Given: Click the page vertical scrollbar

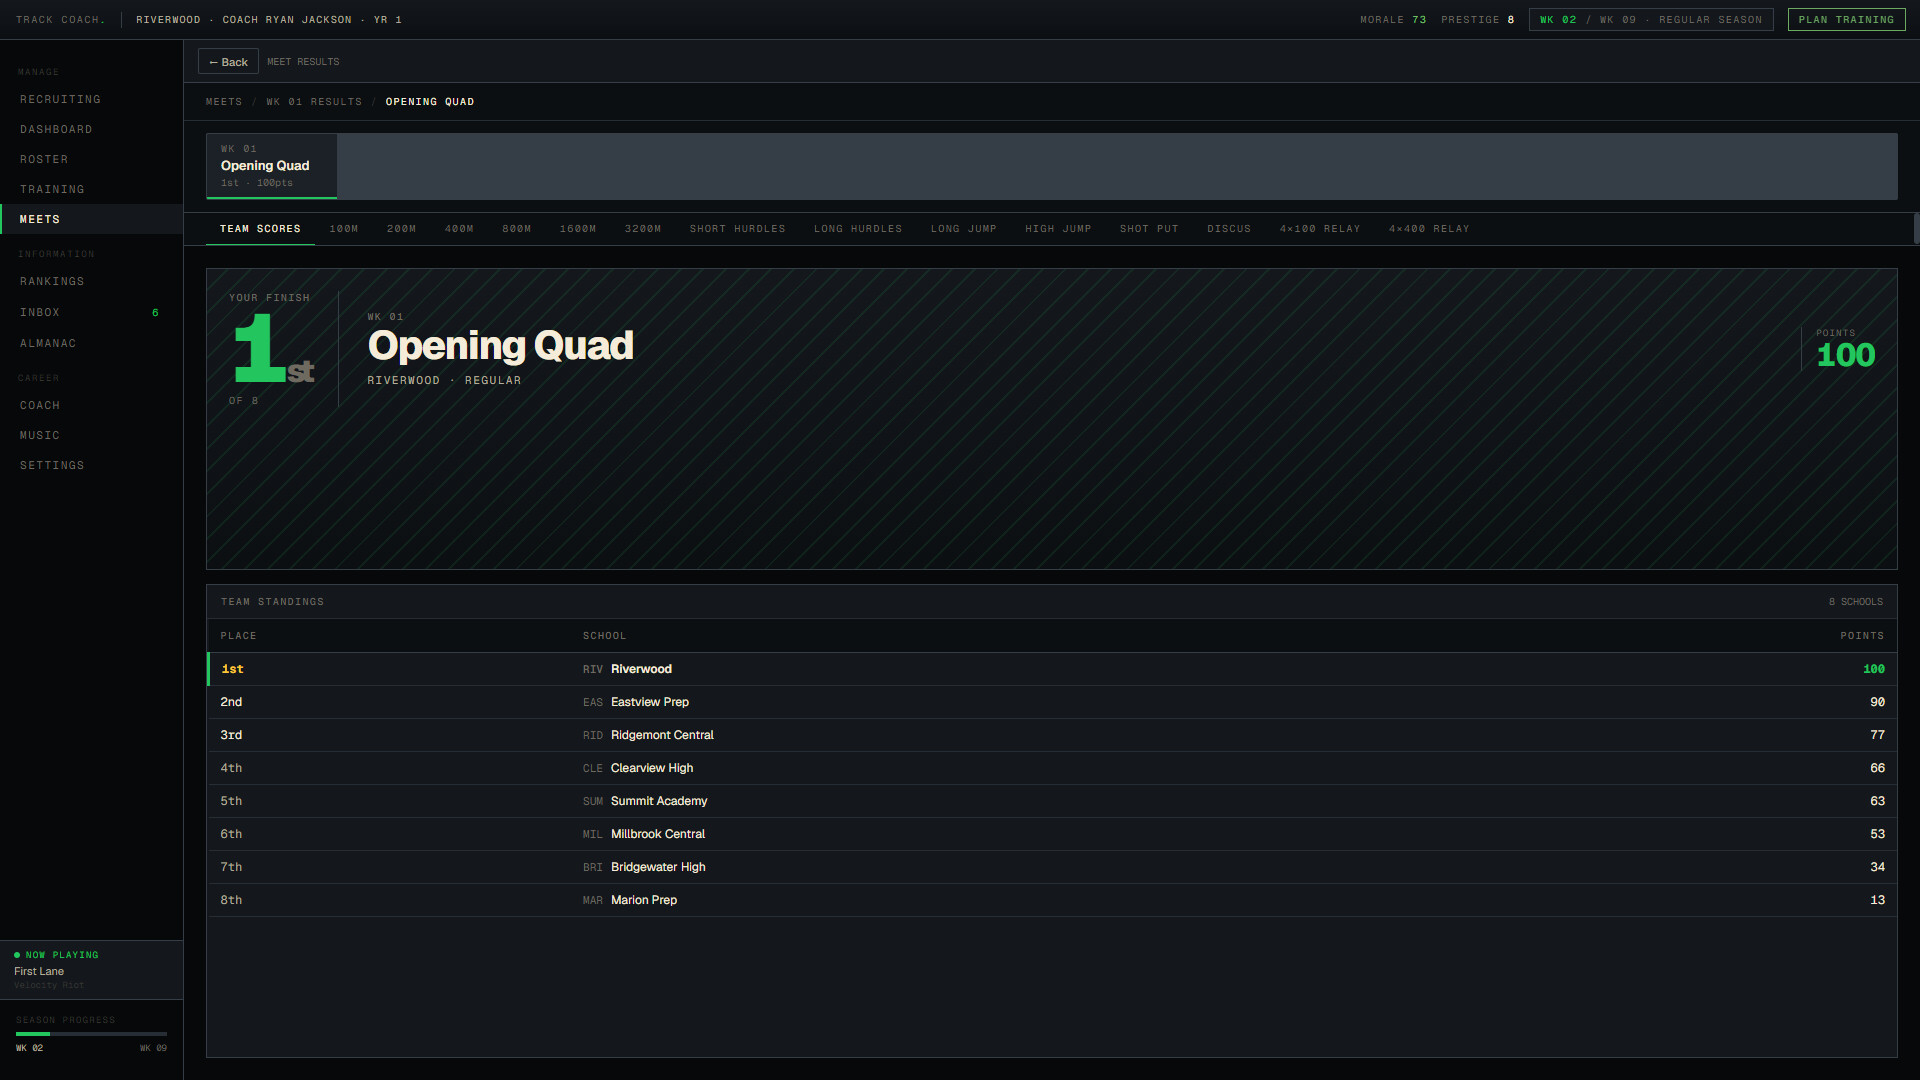Looking at the screenshot, I should 1916,228.
